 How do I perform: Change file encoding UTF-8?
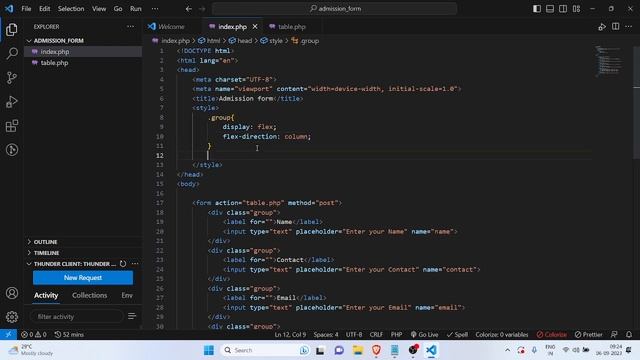[x=354, y=334]
